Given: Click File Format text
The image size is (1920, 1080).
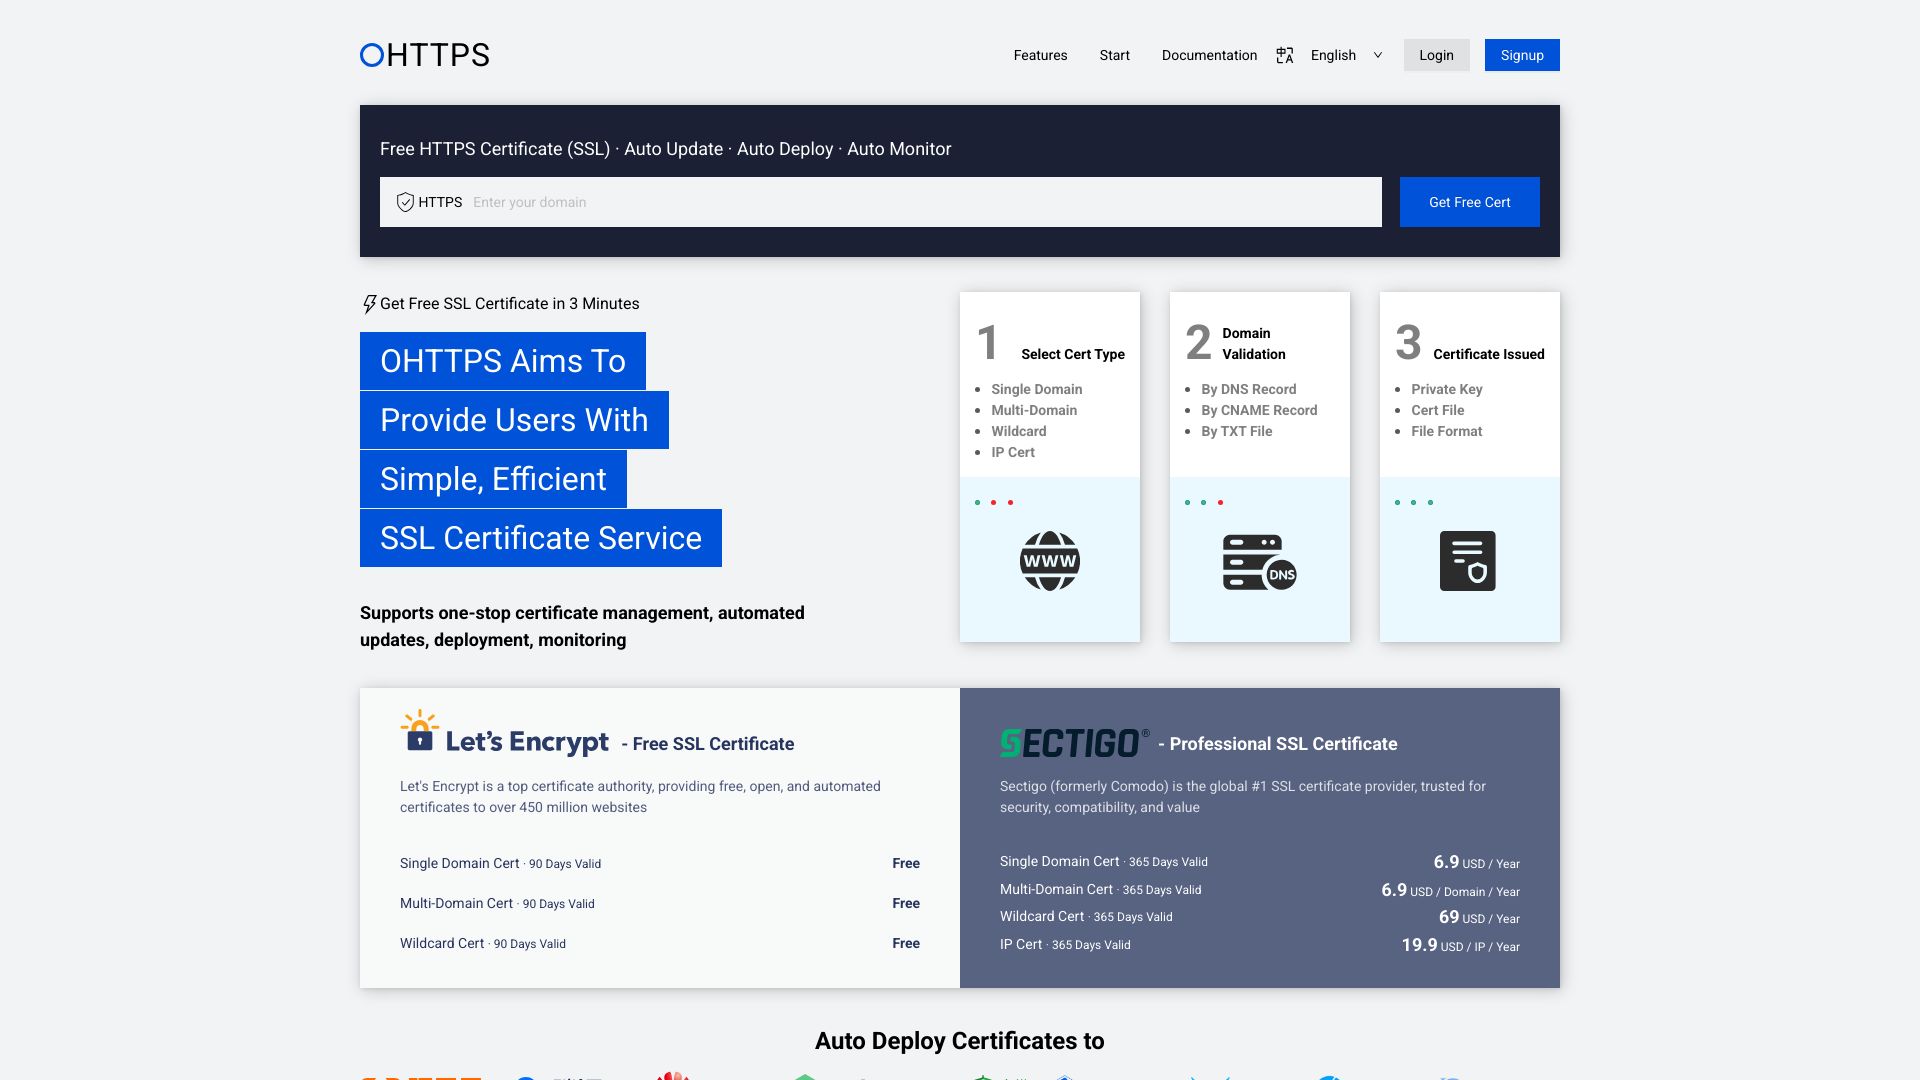Looking at the screenshot, I should [x=1446, y=431].
